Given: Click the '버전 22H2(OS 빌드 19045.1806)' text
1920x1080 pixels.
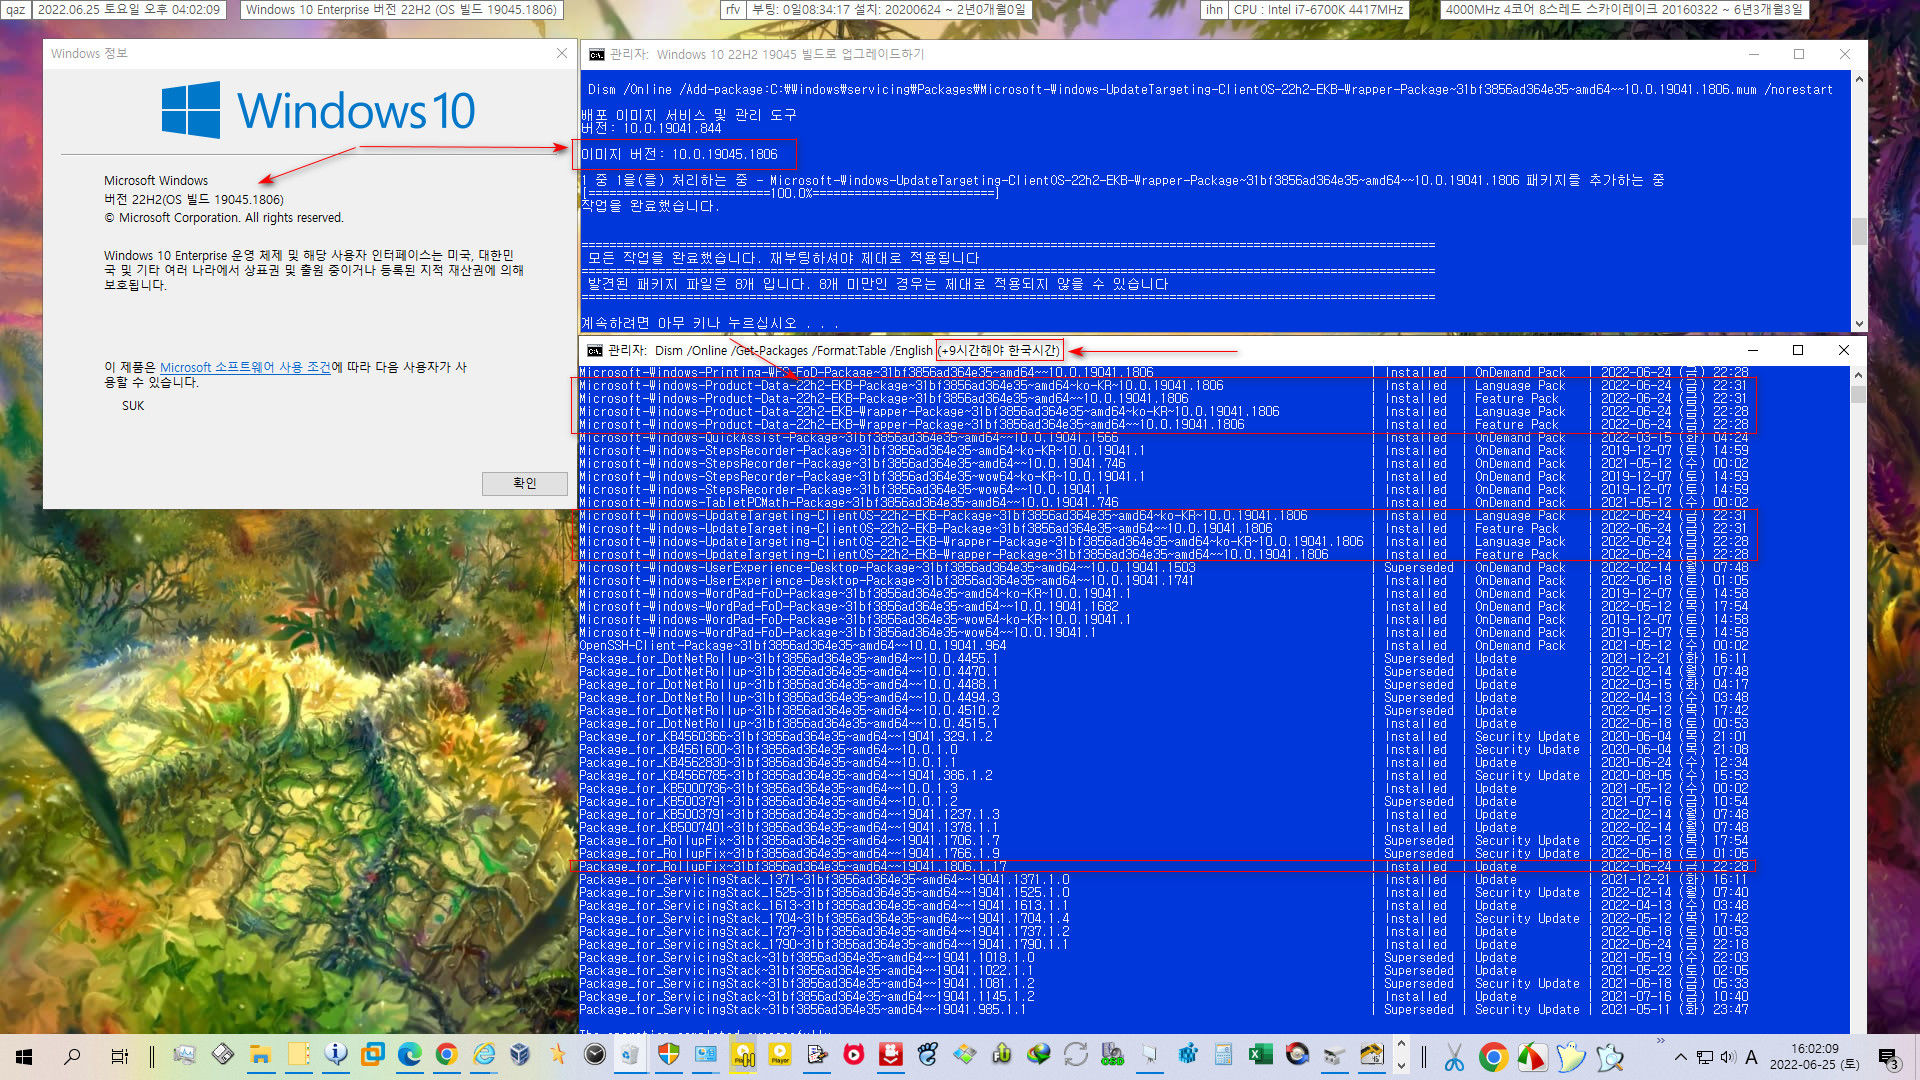Looking at the screenshot, I should [x=194, y=199].
